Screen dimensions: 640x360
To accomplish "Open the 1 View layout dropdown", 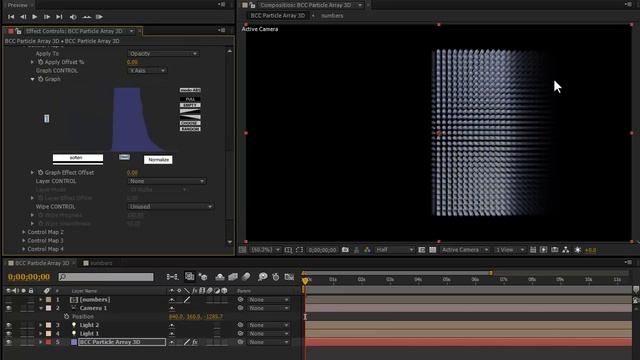I will pyautogui.click(x=509, y=250).
